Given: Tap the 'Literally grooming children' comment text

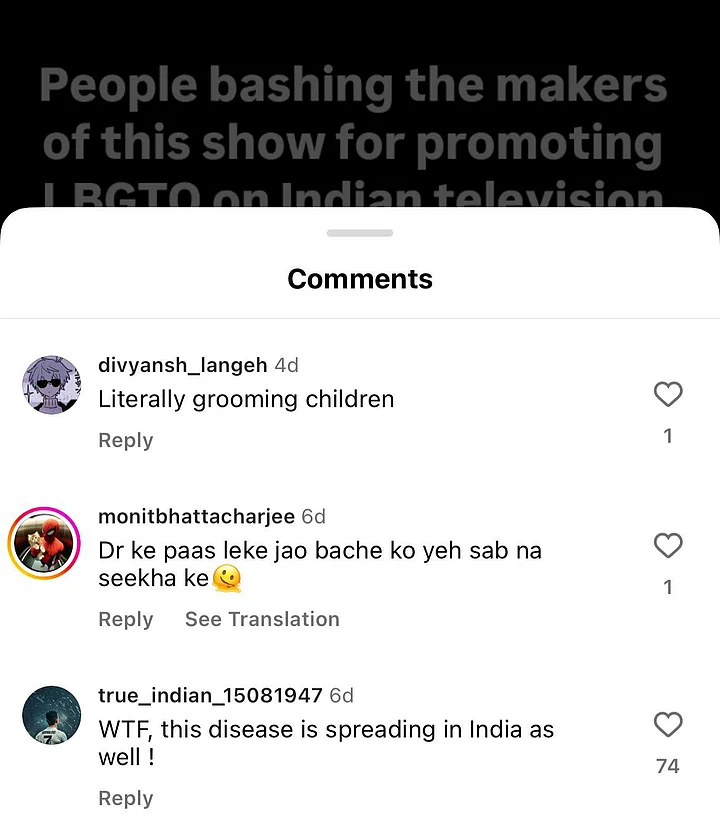Looking at the screenshot, I should tap(246, 400).
